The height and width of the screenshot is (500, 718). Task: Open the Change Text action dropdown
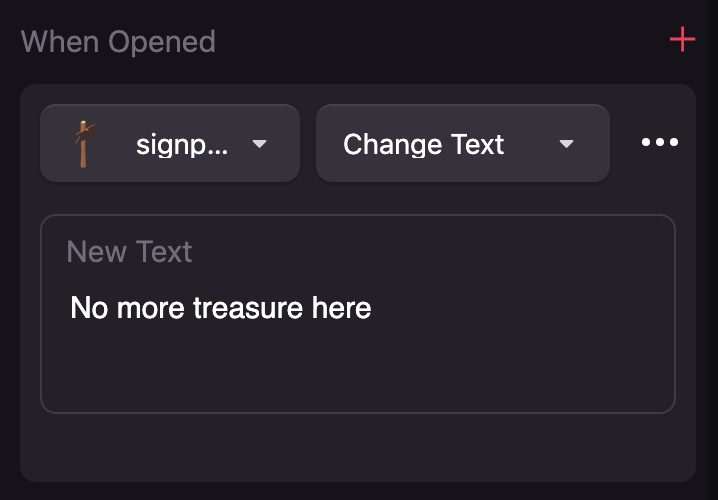pyautogui.click(x=462, y=143)
